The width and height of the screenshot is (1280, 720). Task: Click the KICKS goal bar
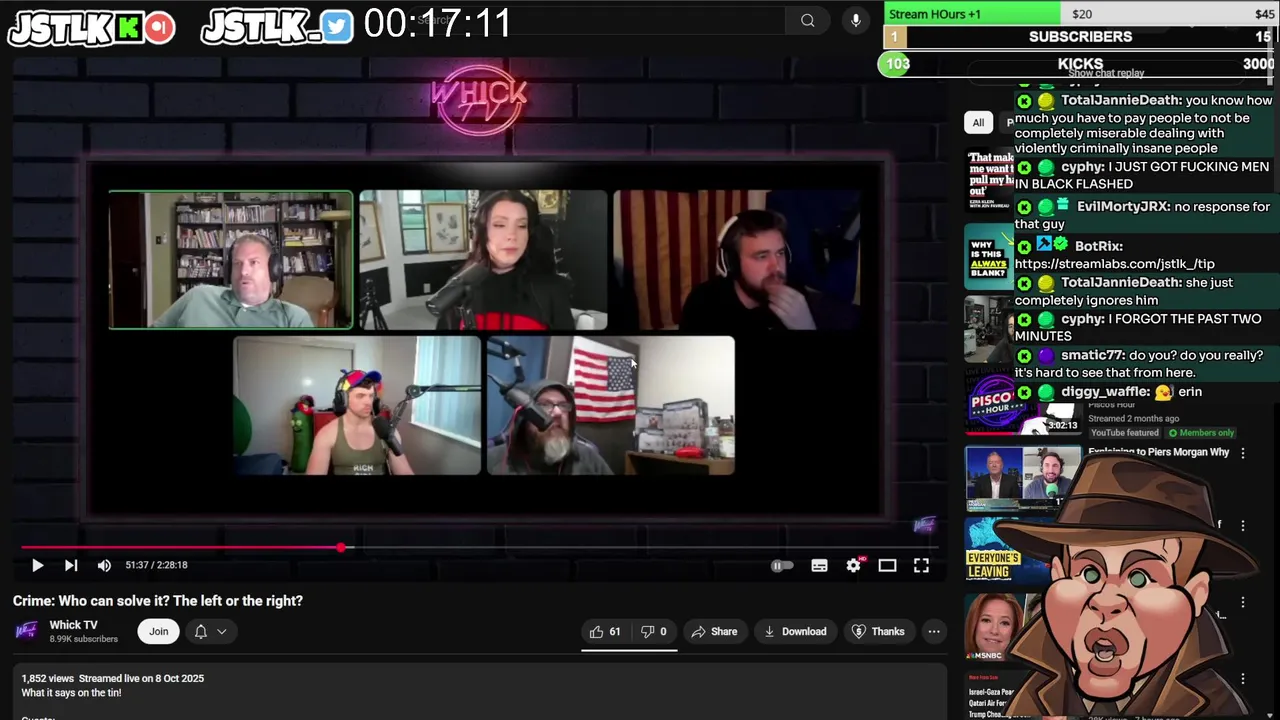tap(1080, 64)
